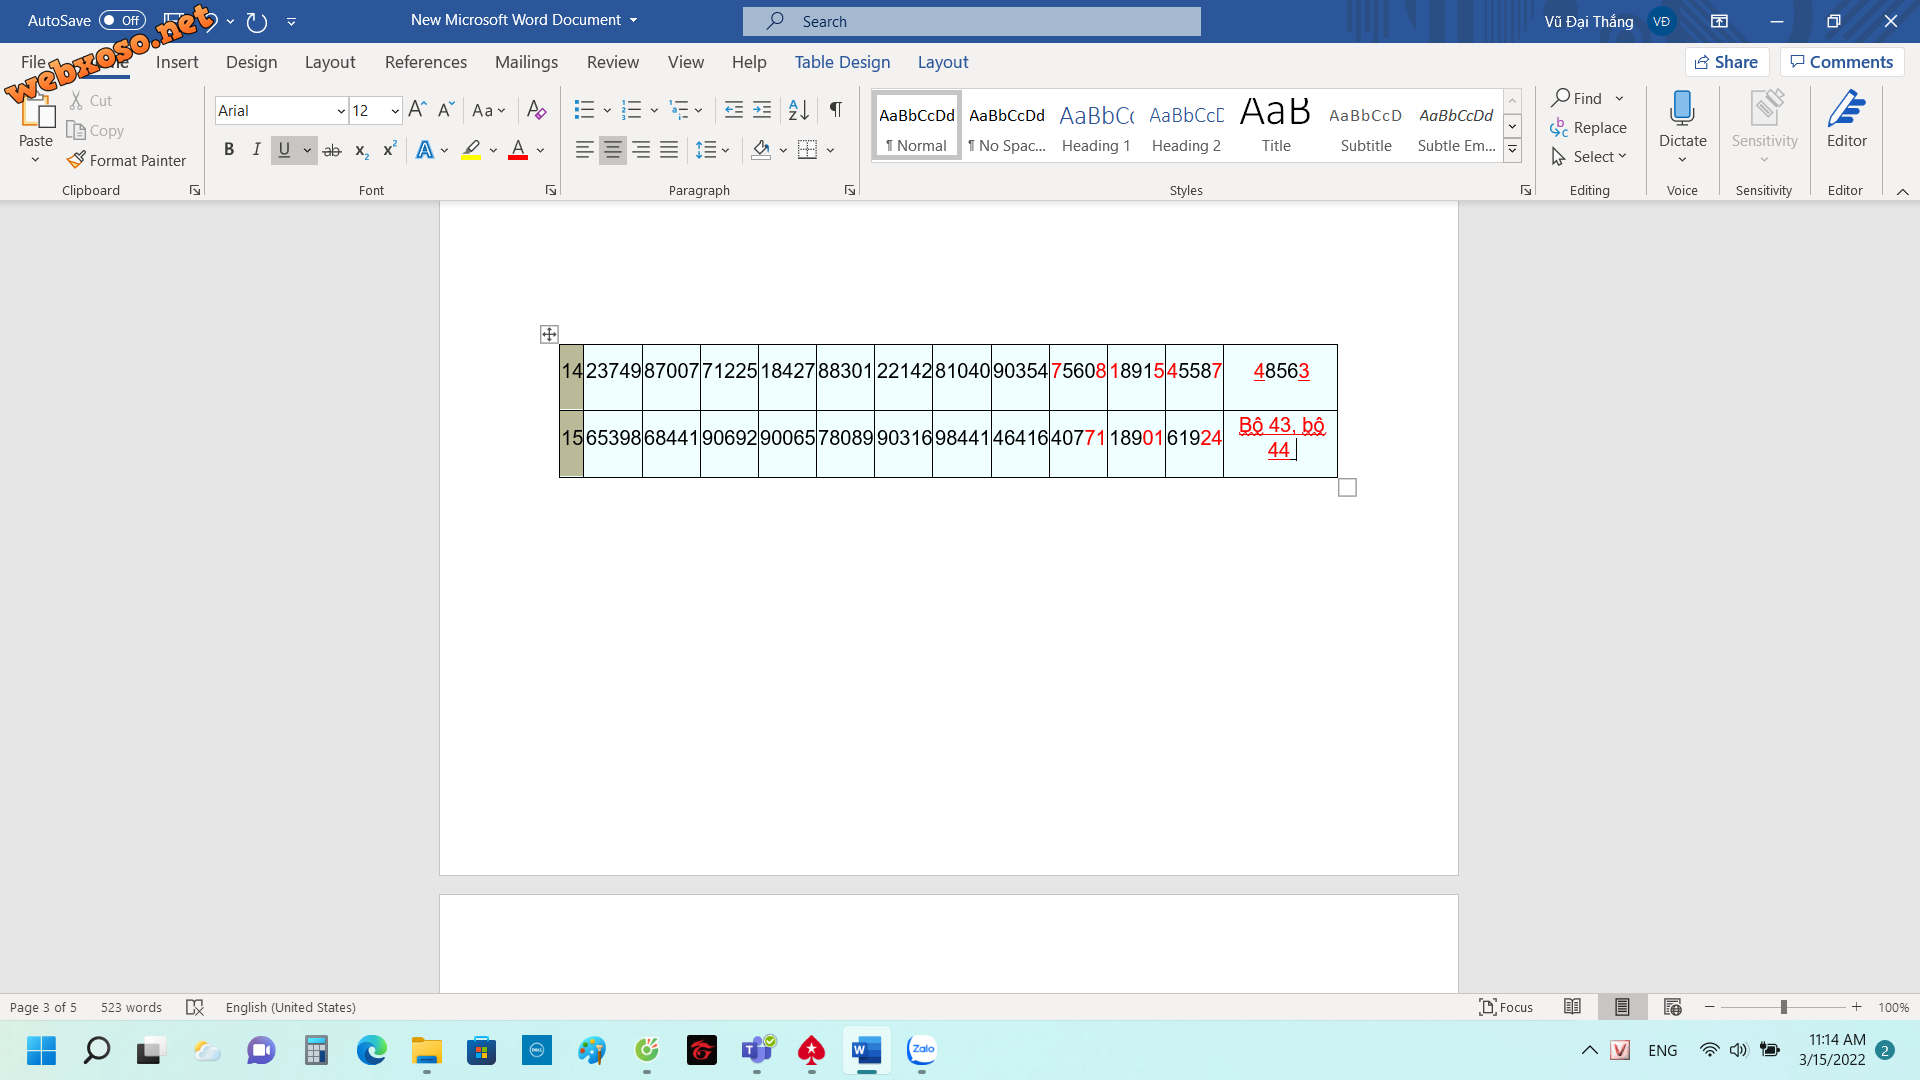Viewport: 1920px width, 1080px height.
Task: Click the Dictate microphone button
Action: [1682, 125]
